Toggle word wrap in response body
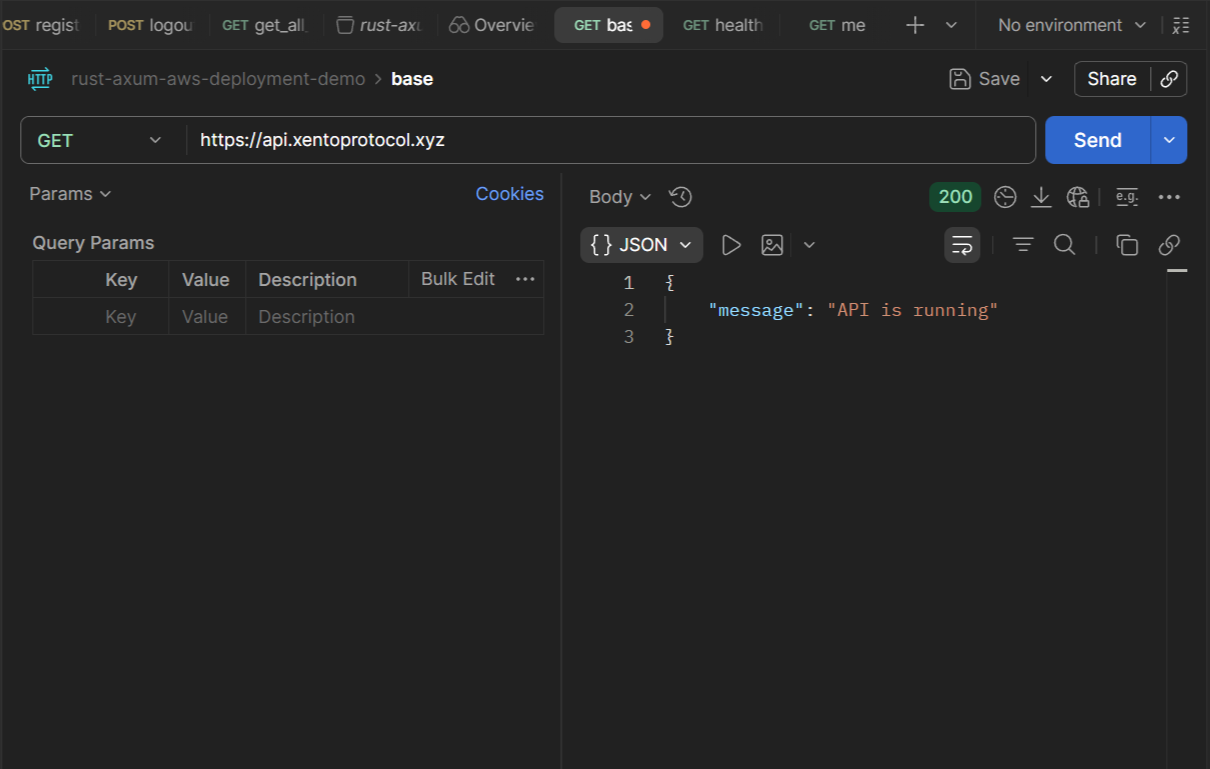 962,245
